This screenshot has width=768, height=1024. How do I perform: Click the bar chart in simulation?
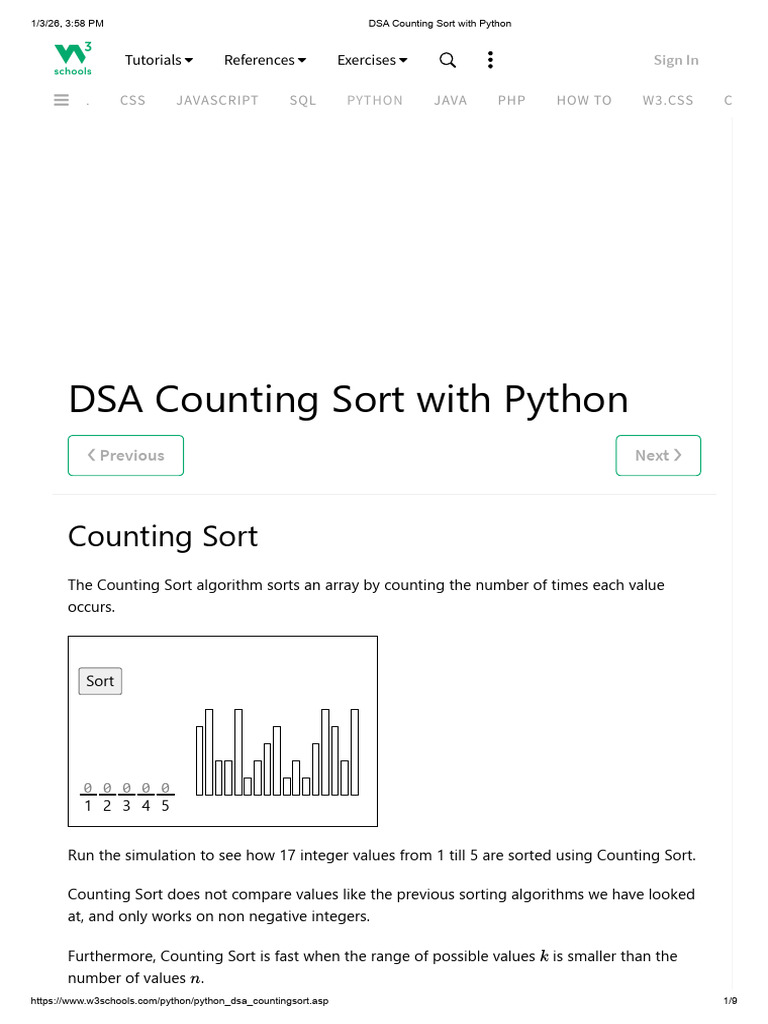(x=278, y=752)
